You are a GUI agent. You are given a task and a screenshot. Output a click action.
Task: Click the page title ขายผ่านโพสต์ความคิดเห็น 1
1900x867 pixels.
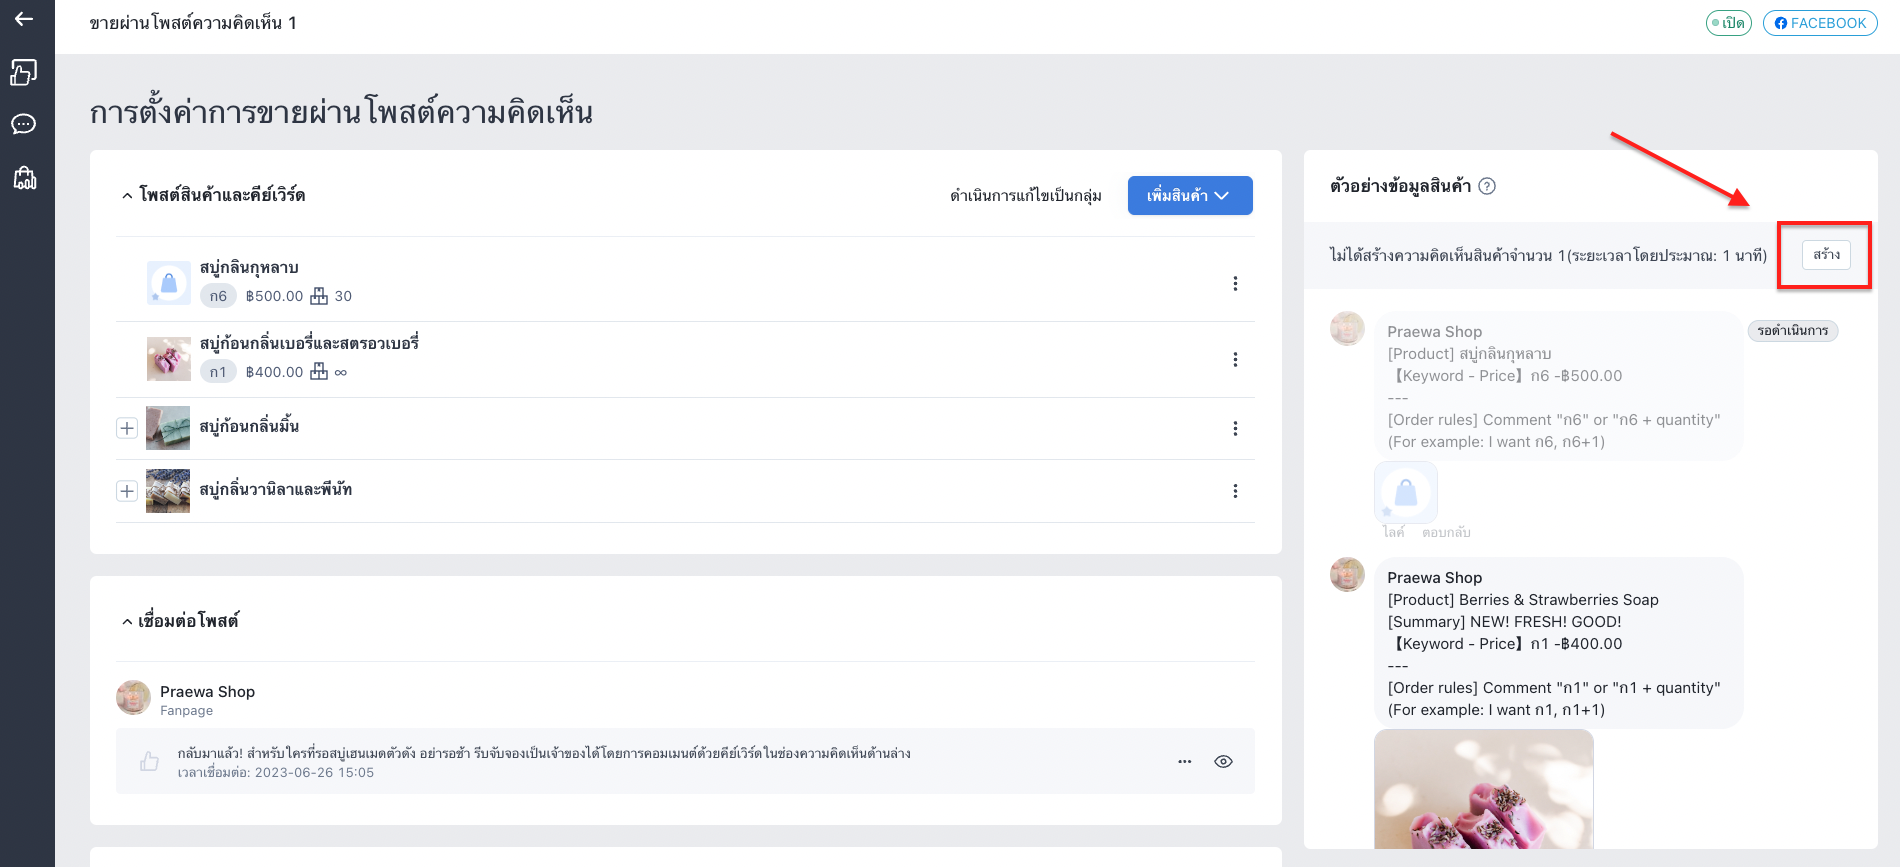(193, 23)
